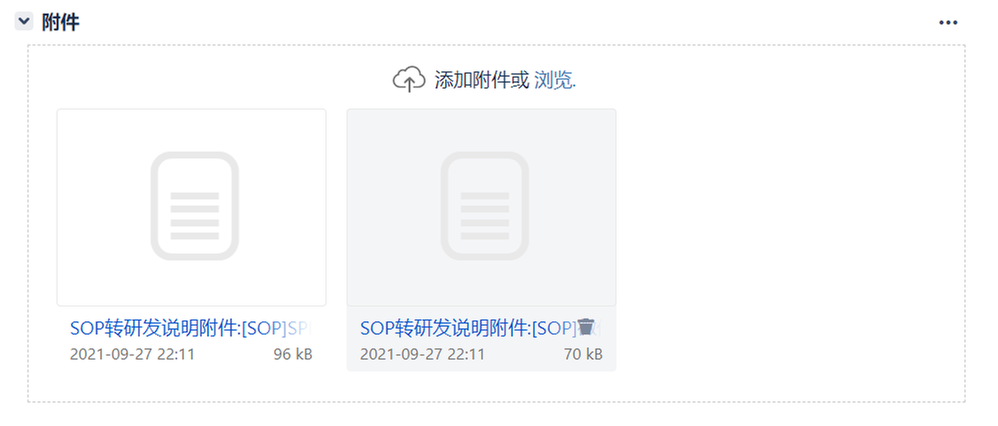Collapse the 附件 section chevron
The width and height of the screenshot is (998, 426).
click(24, 22)
